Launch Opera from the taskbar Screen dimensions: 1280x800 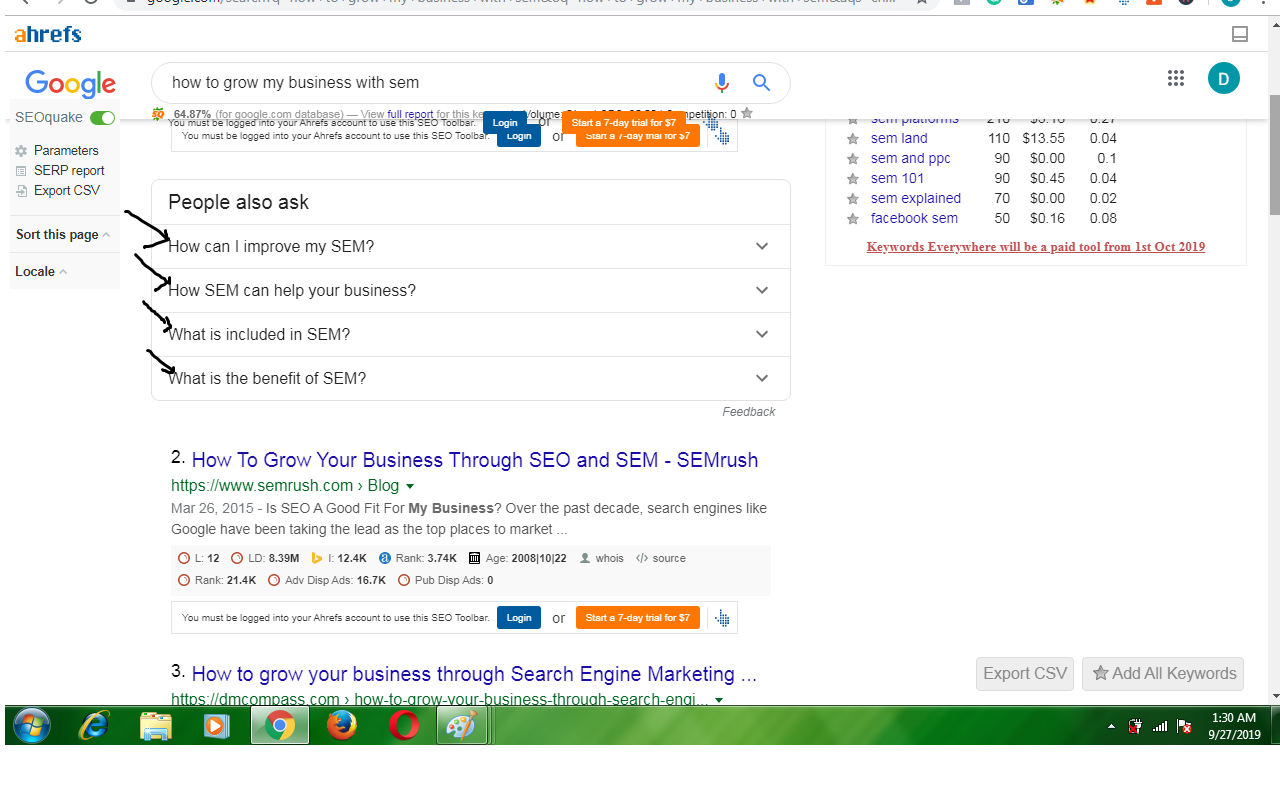coord(404,725)
